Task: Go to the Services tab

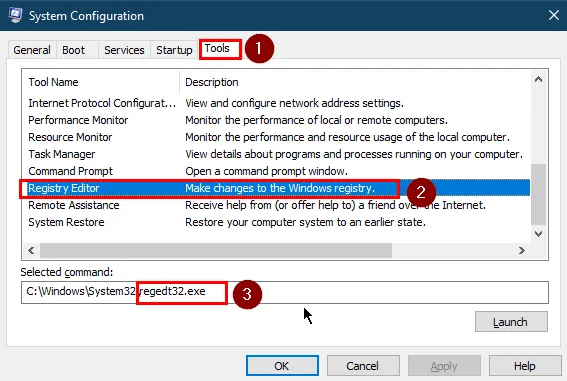Action: (x=124, y=50)
